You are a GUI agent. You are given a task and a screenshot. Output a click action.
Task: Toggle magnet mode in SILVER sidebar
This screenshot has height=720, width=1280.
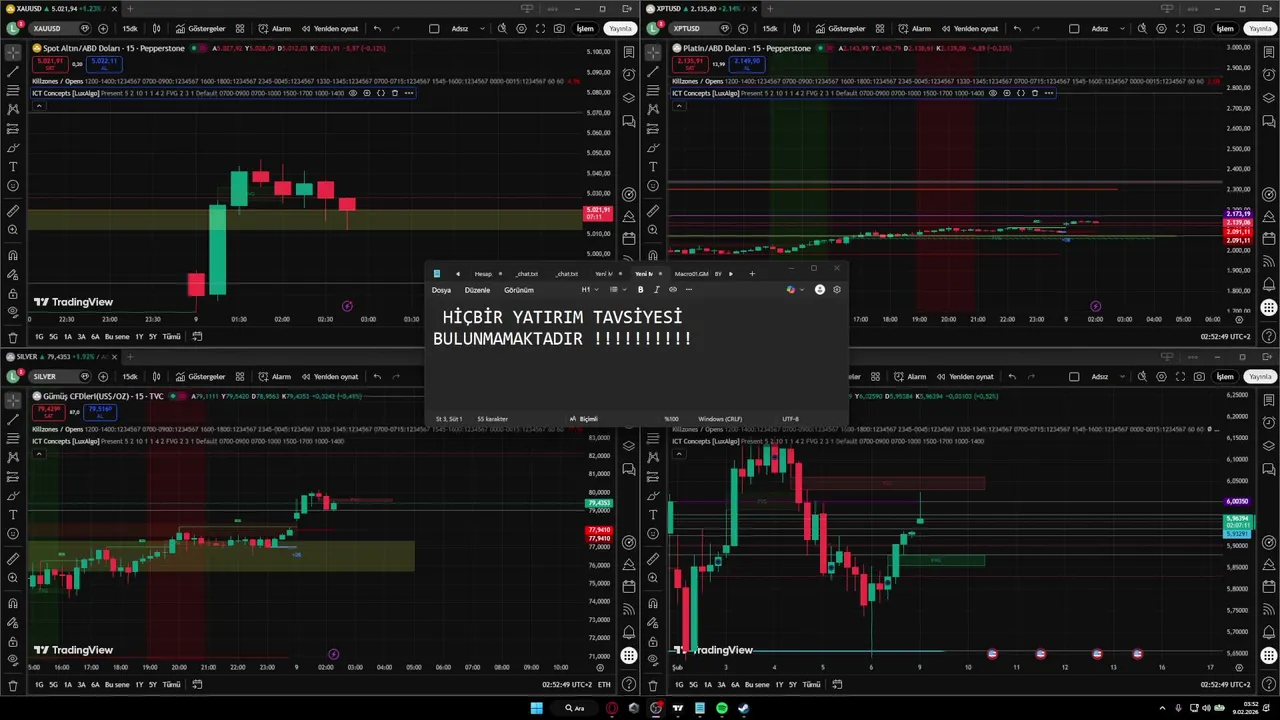(x=13, y=603)
